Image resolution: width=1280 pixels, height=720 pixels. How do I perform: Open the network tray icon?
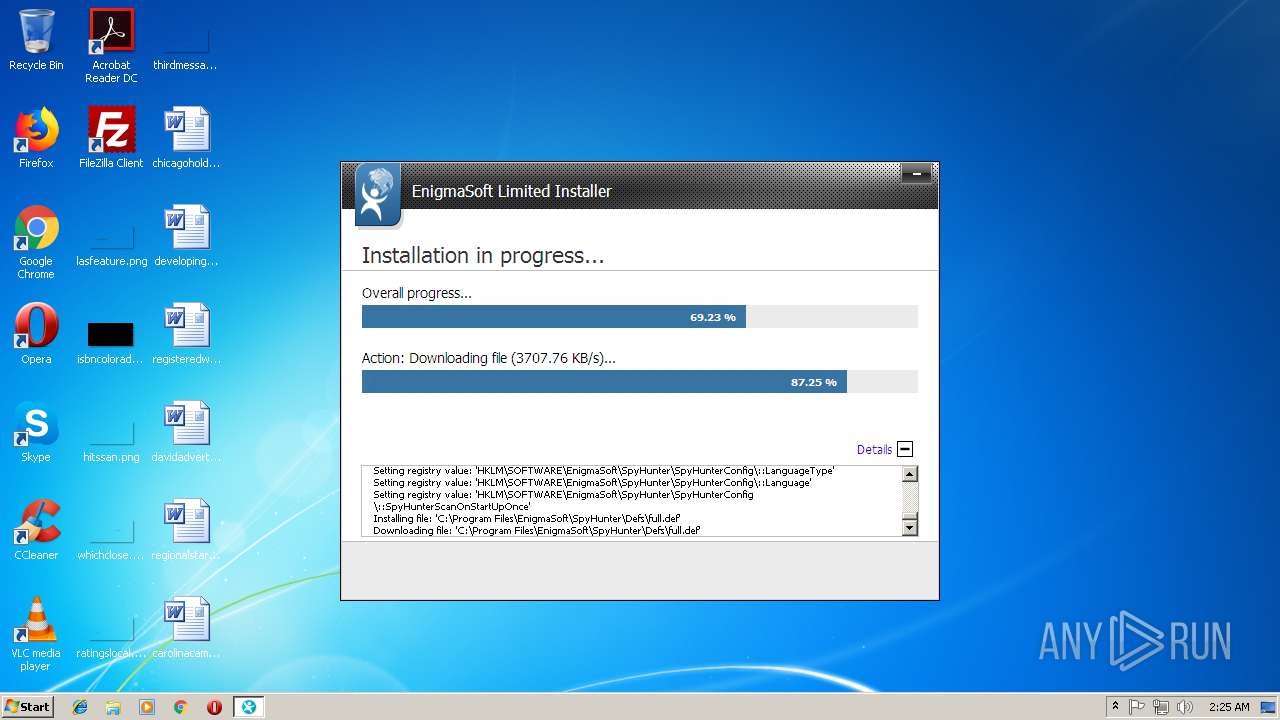1161,707
